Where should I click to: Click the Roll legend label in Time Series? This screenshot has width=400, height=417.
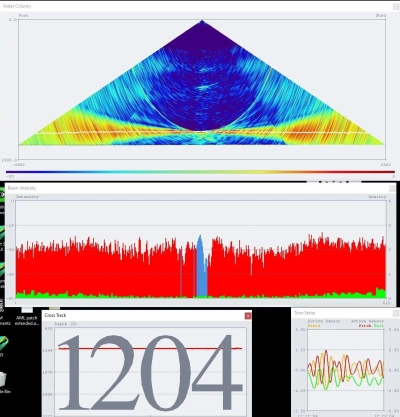379,326
